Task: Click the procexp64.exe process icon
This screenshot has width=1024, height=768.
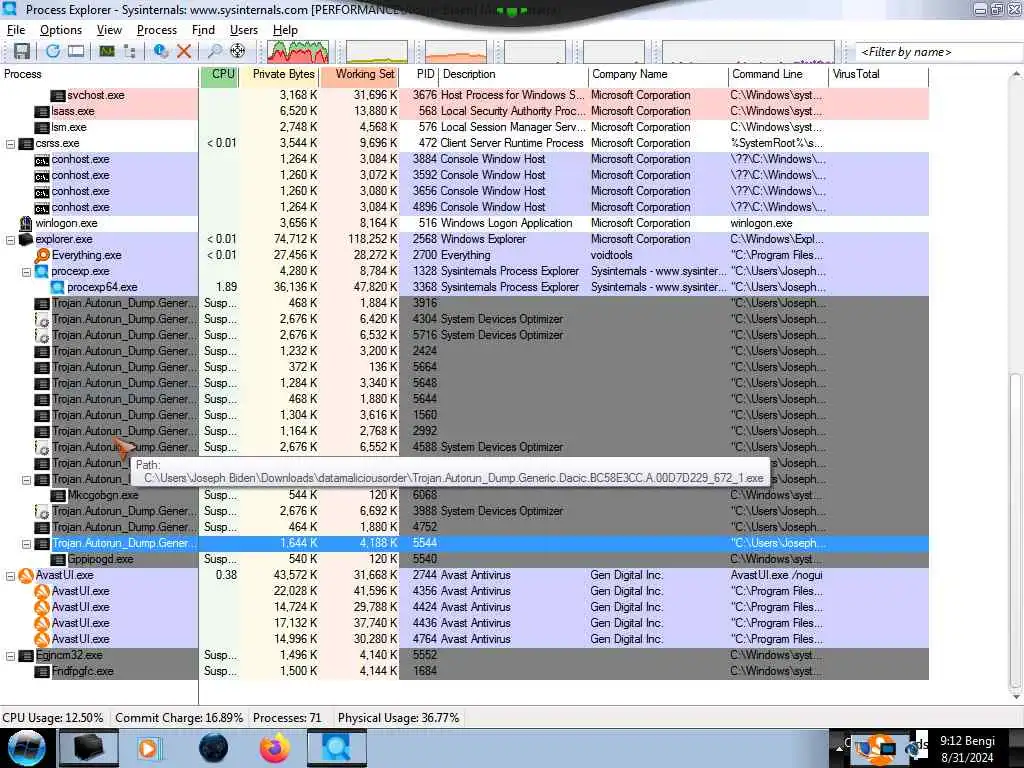Action: pos(57,287)
